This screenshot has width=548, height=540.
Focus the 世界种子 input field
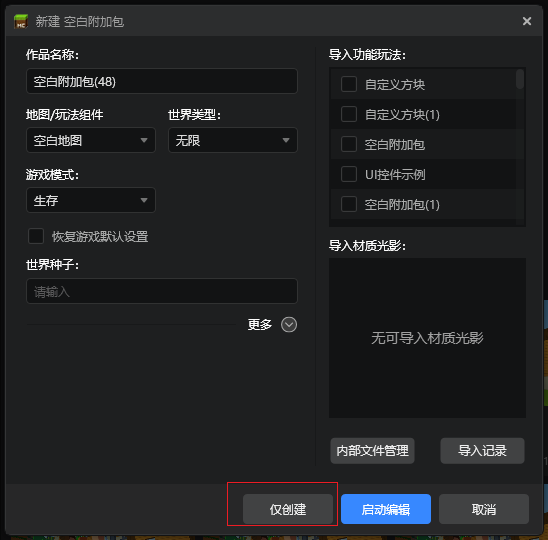[x=162, y=291]
